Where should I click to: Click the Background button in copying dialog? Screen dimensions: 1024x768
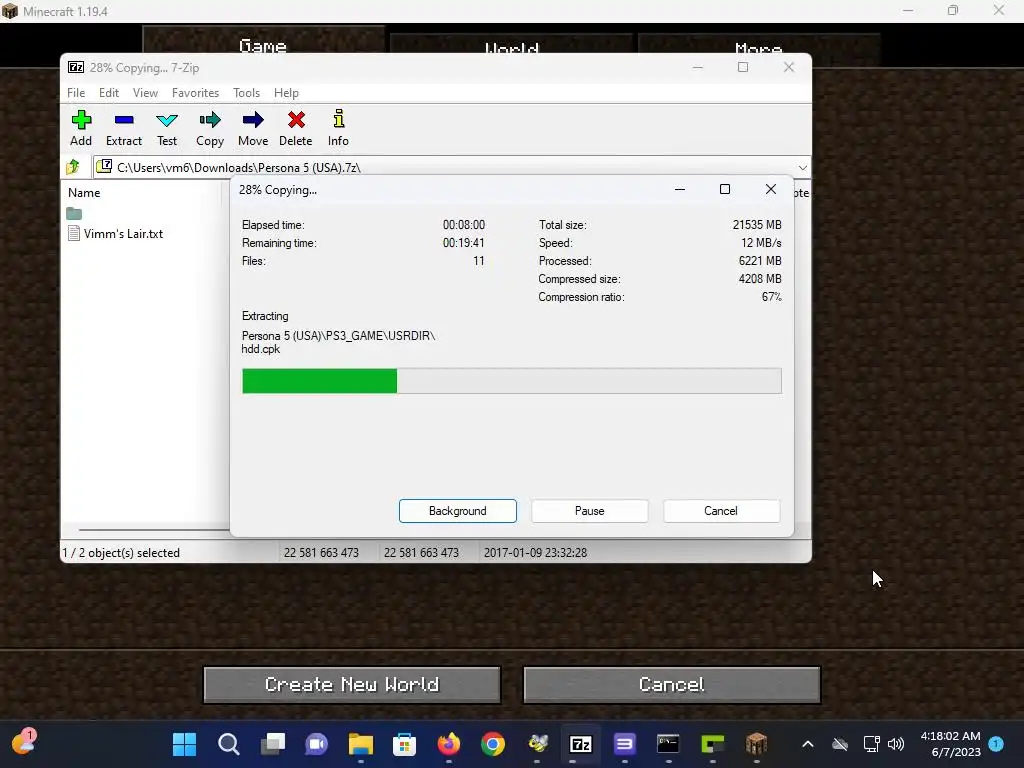click(x=458, y=511)
